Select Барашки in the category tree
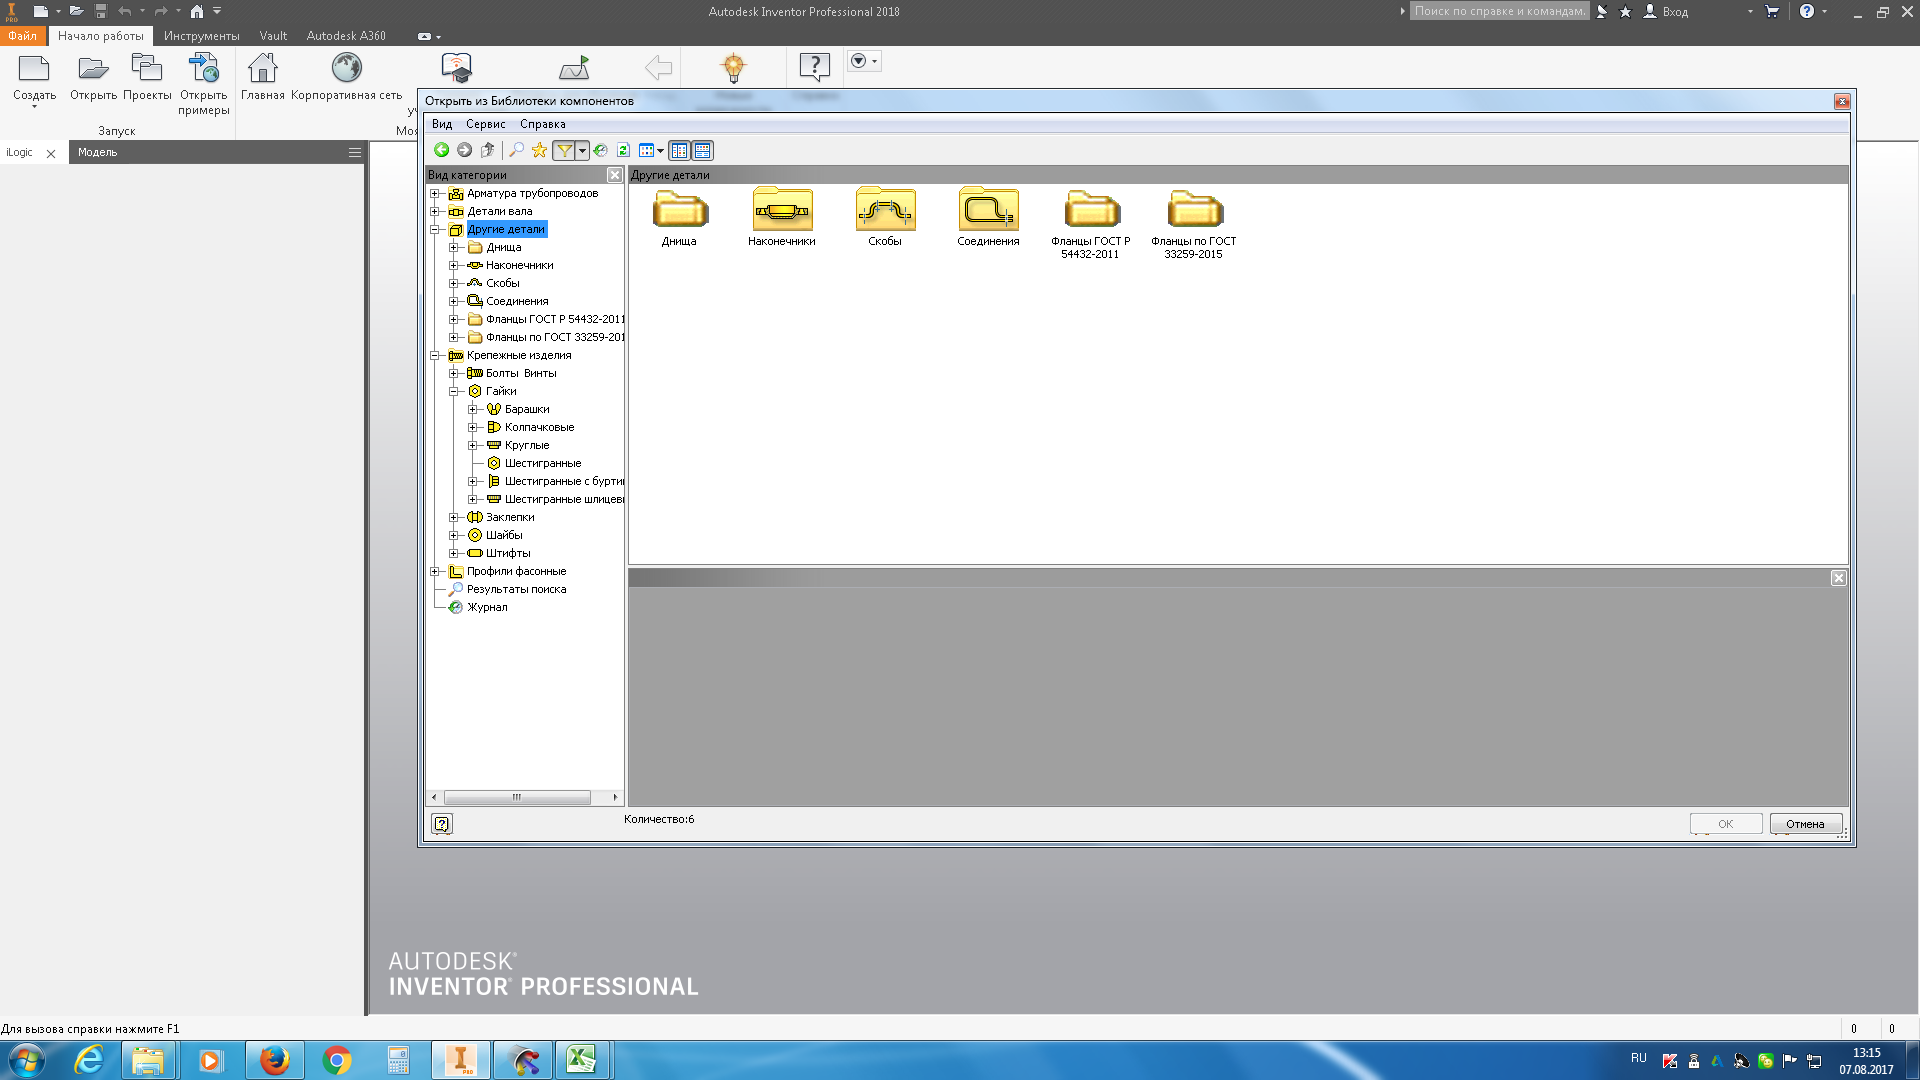The width and height of the screenshot is (1920, 1080). (526, 409)
